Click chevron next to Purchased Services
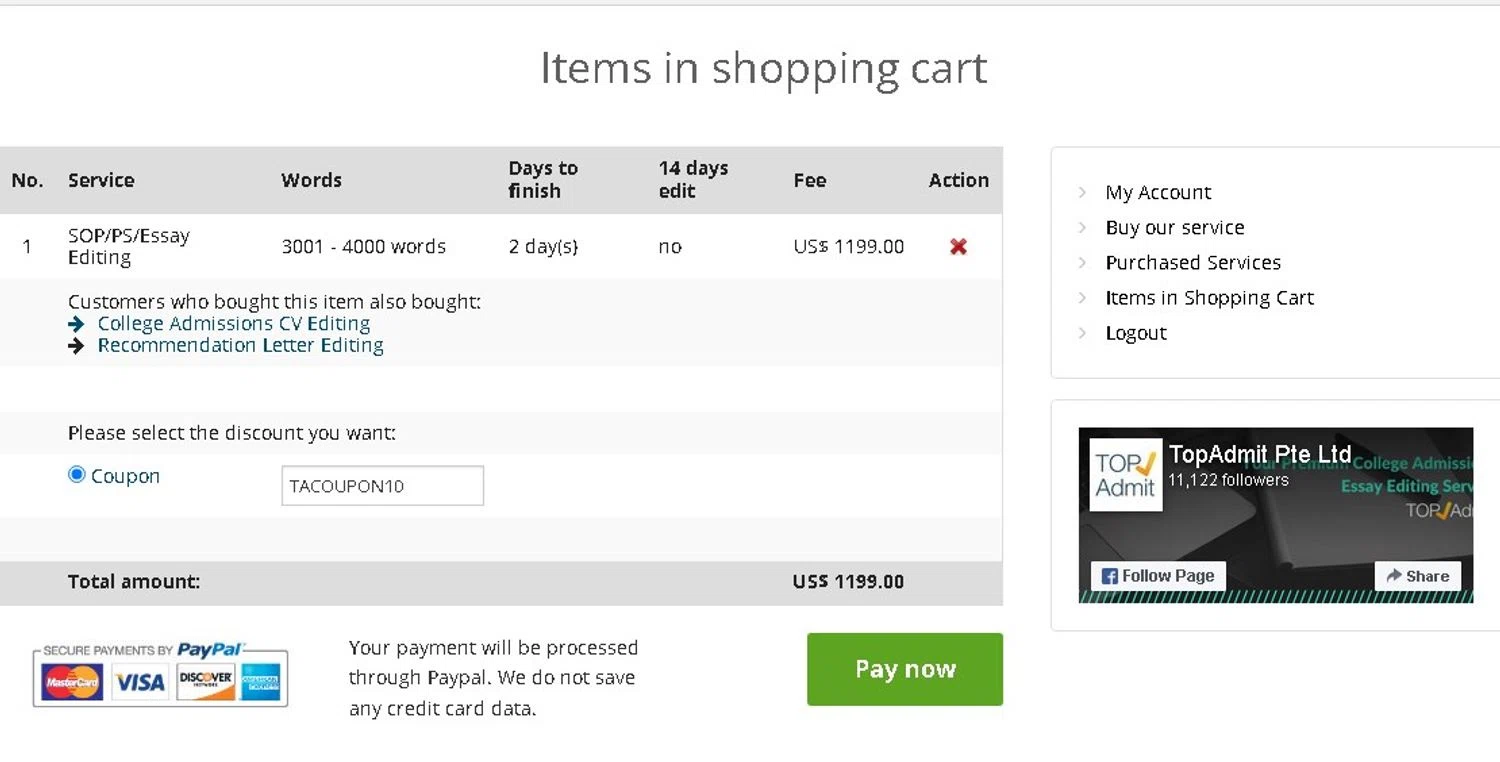The image size is (1500, 762). (1082, 263)
